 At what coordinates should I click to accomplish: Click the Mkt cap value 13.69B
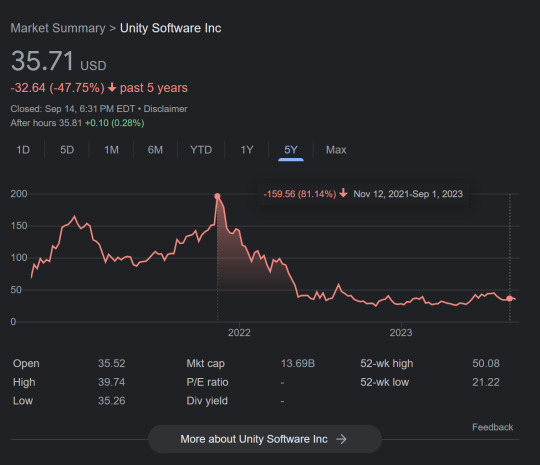298,363
